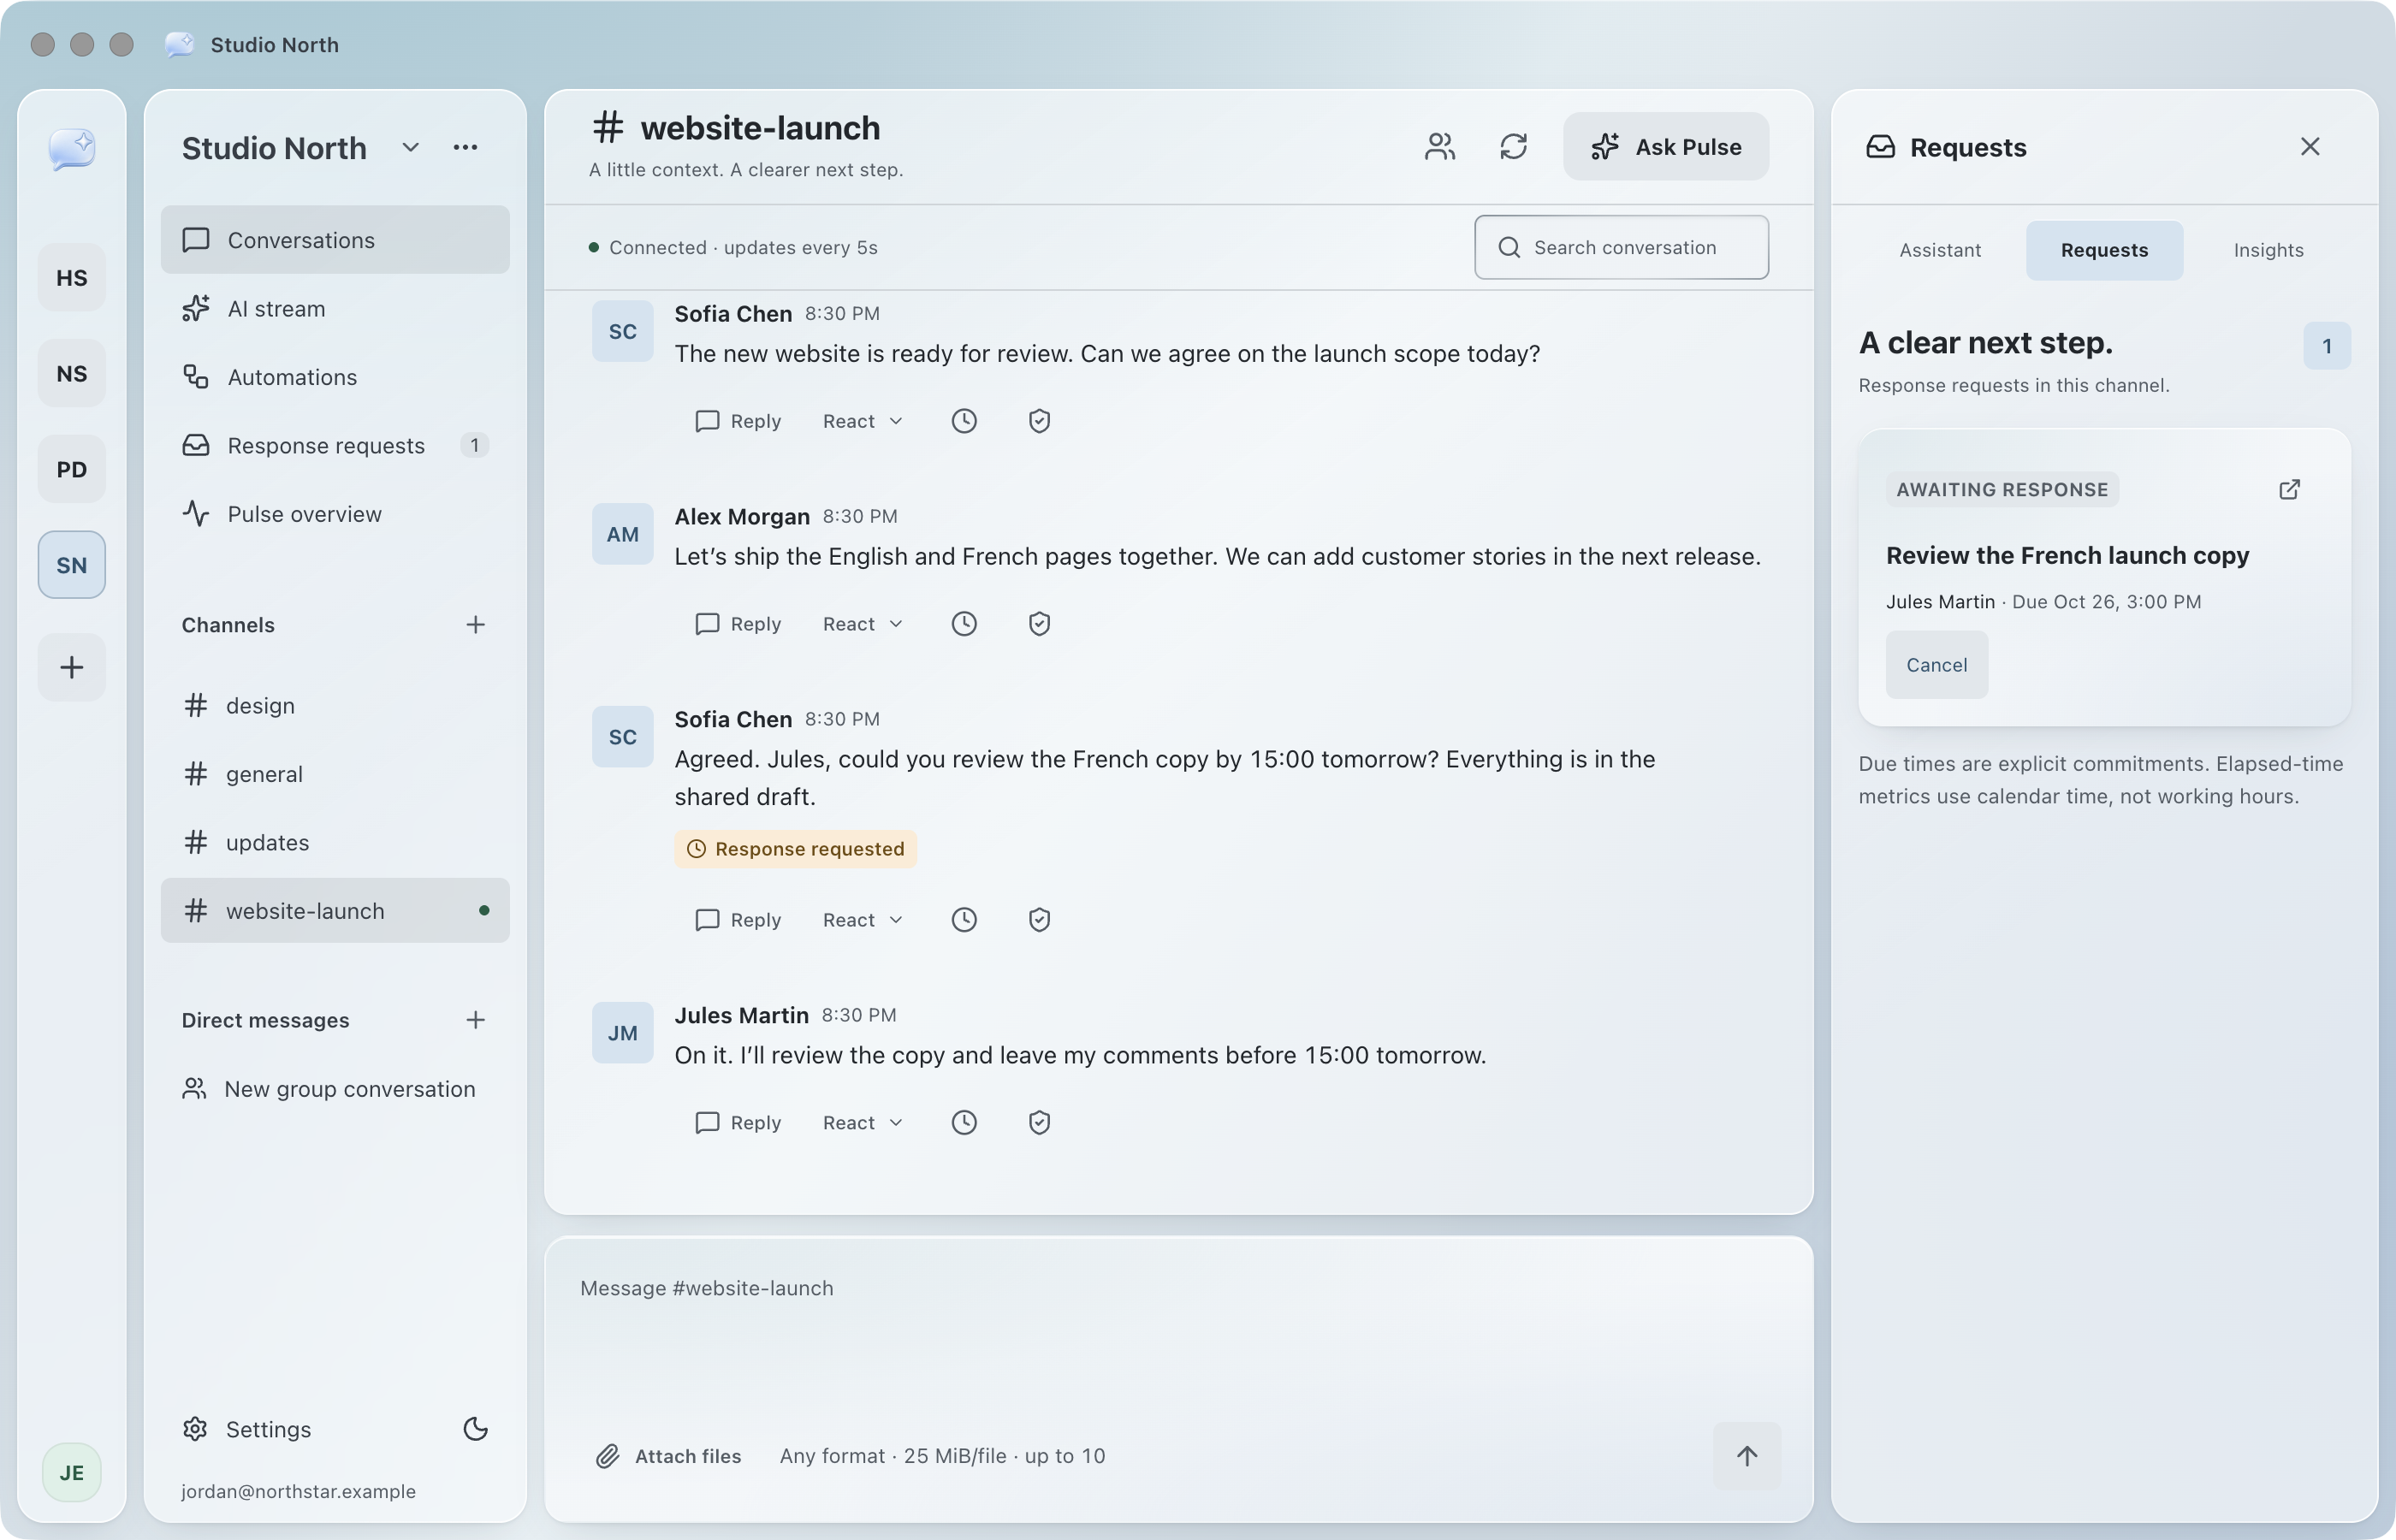The height and width of the screenshot is (1540, 2396).
Task: Open the JE user profile avatar
Action: [x=72, y=1473]
